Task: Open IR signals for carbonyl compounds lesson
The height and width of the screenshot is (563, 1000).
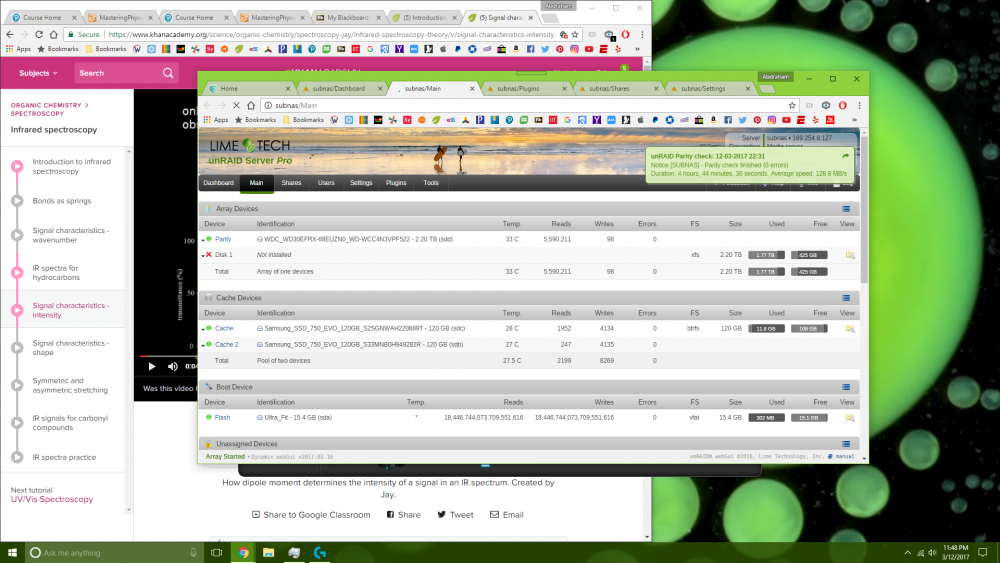Action: click(x=70, y=423)
